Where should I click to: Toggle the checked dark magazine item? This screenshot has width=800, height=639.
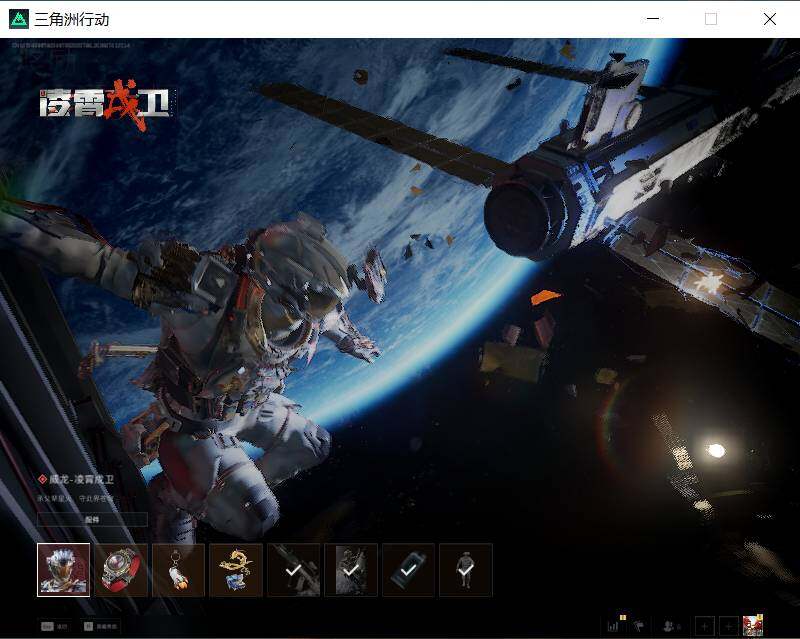tap(408, 570)
